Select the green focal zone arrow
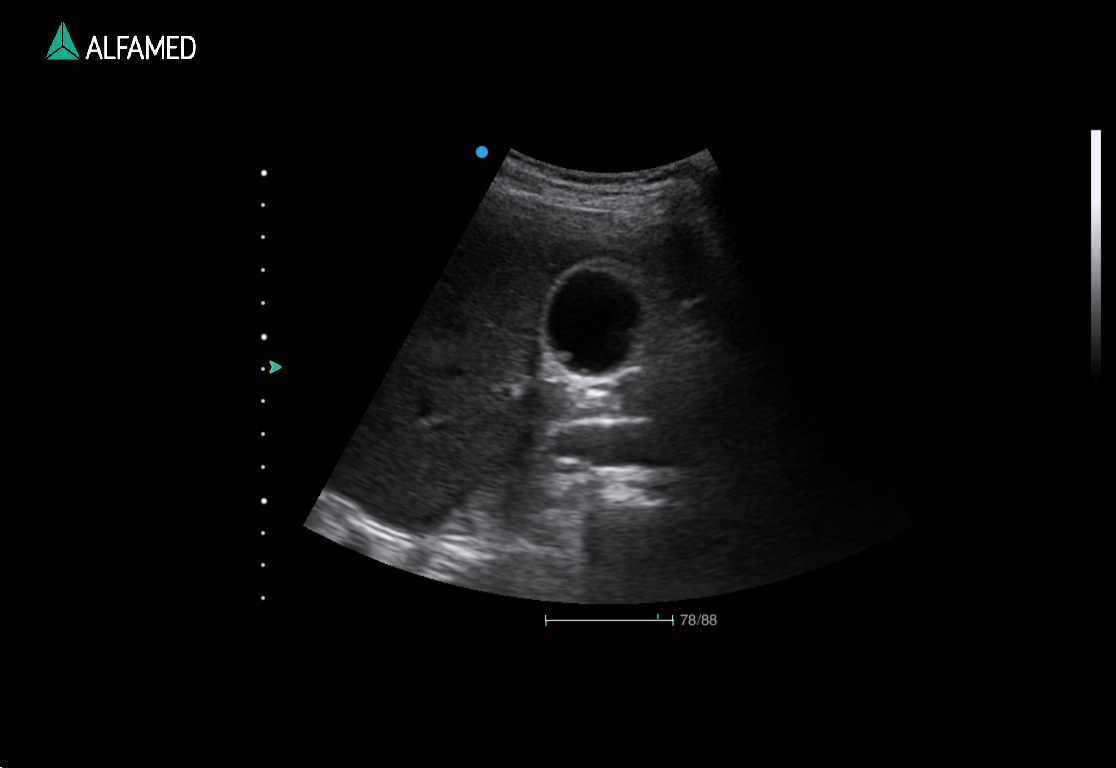Image resolution: width=1116 pixels, height=768 pixels. (x=275, y=367)
